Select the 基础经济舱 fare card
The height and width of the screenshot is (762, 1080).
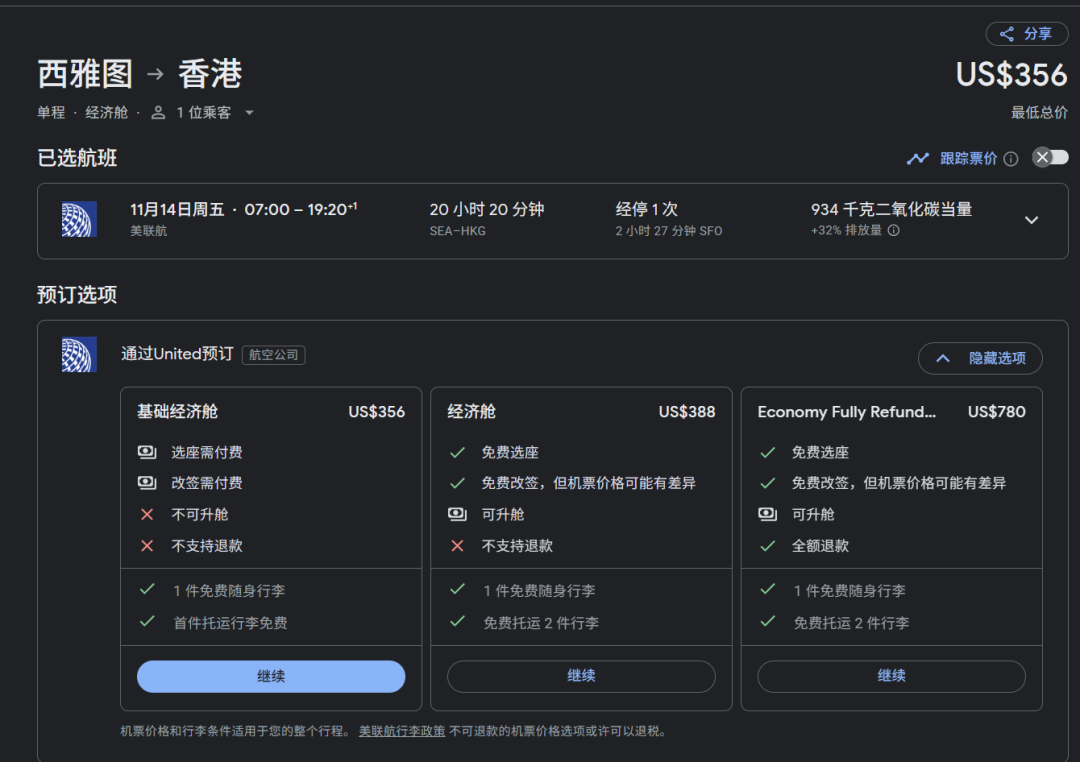[270, 500]
